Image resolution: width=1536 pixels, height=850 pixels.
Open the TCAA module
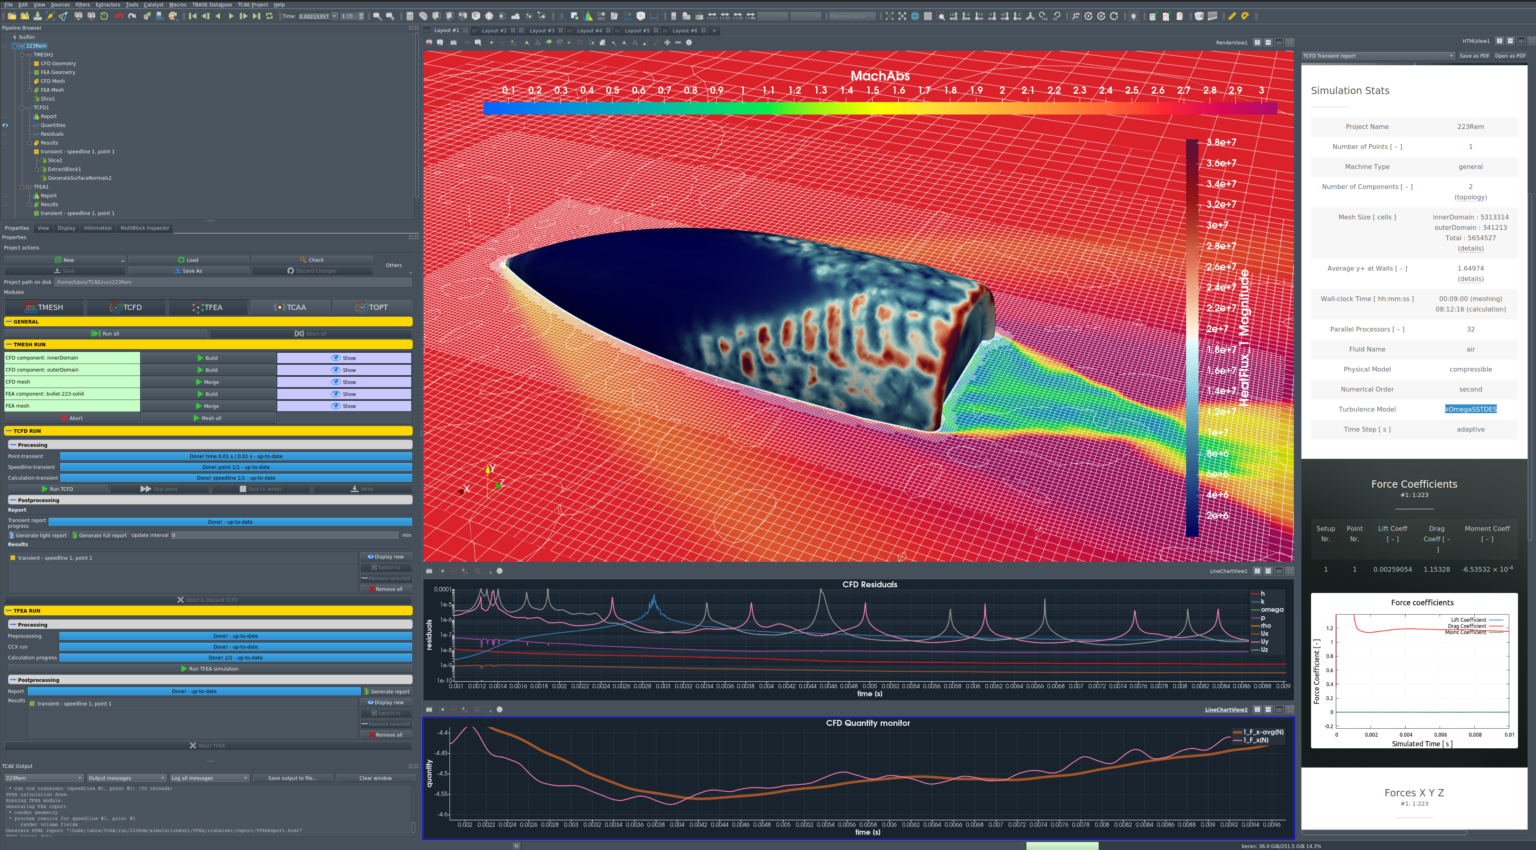point(290,307)
